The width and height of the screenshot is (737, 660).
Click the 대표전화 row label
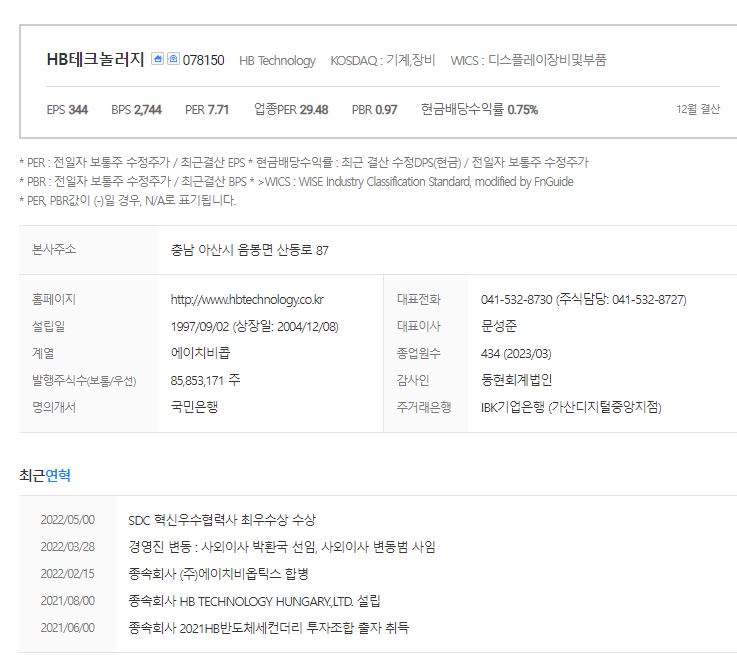click(x=419, y=299)
